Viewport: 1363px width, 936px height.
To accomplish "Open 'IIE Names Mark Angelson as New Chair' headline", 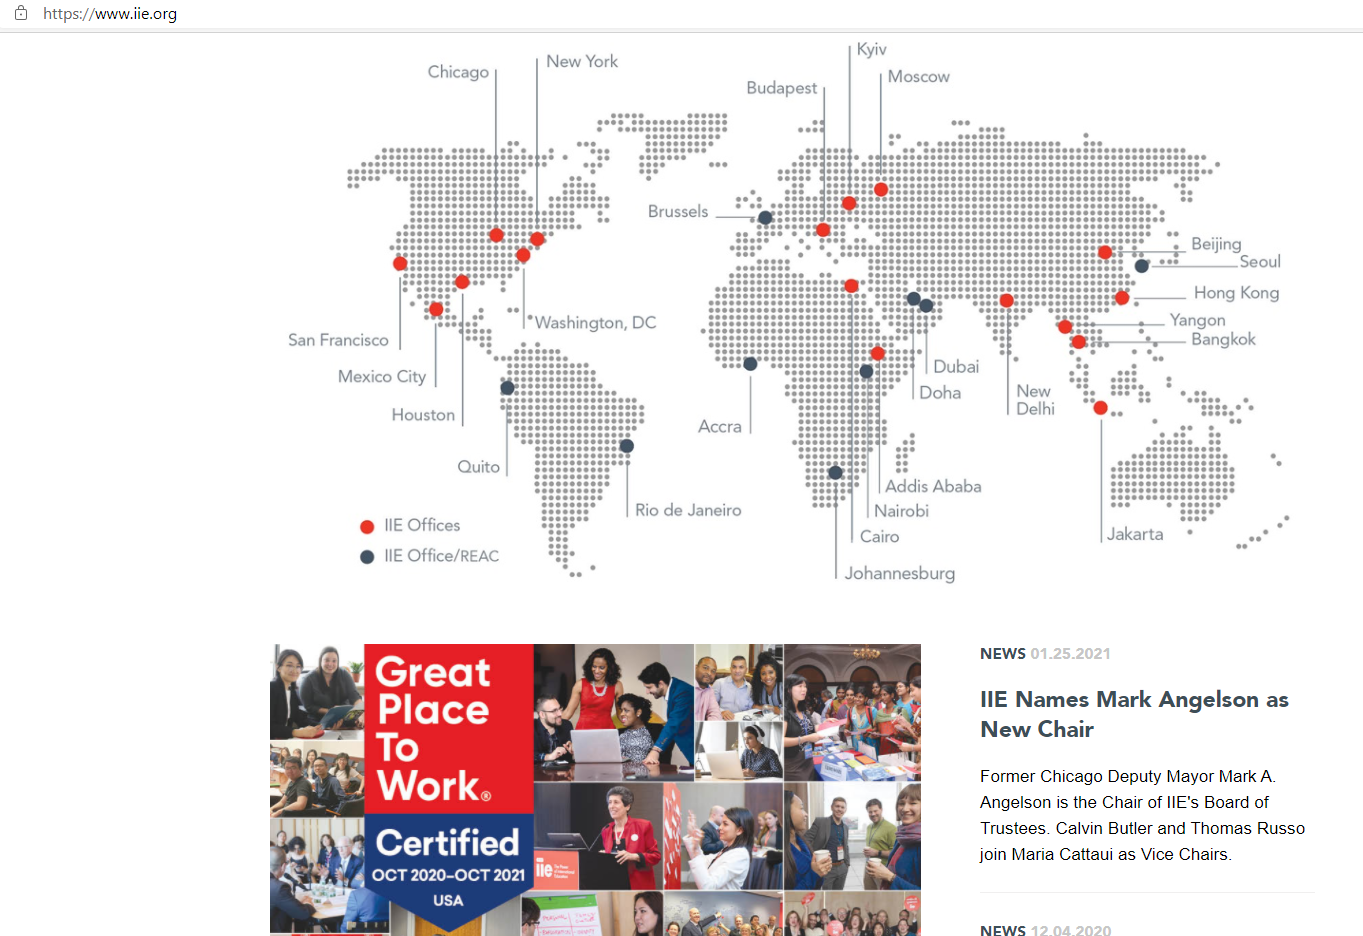I will pyautogui.click(x=1134, y=714).
